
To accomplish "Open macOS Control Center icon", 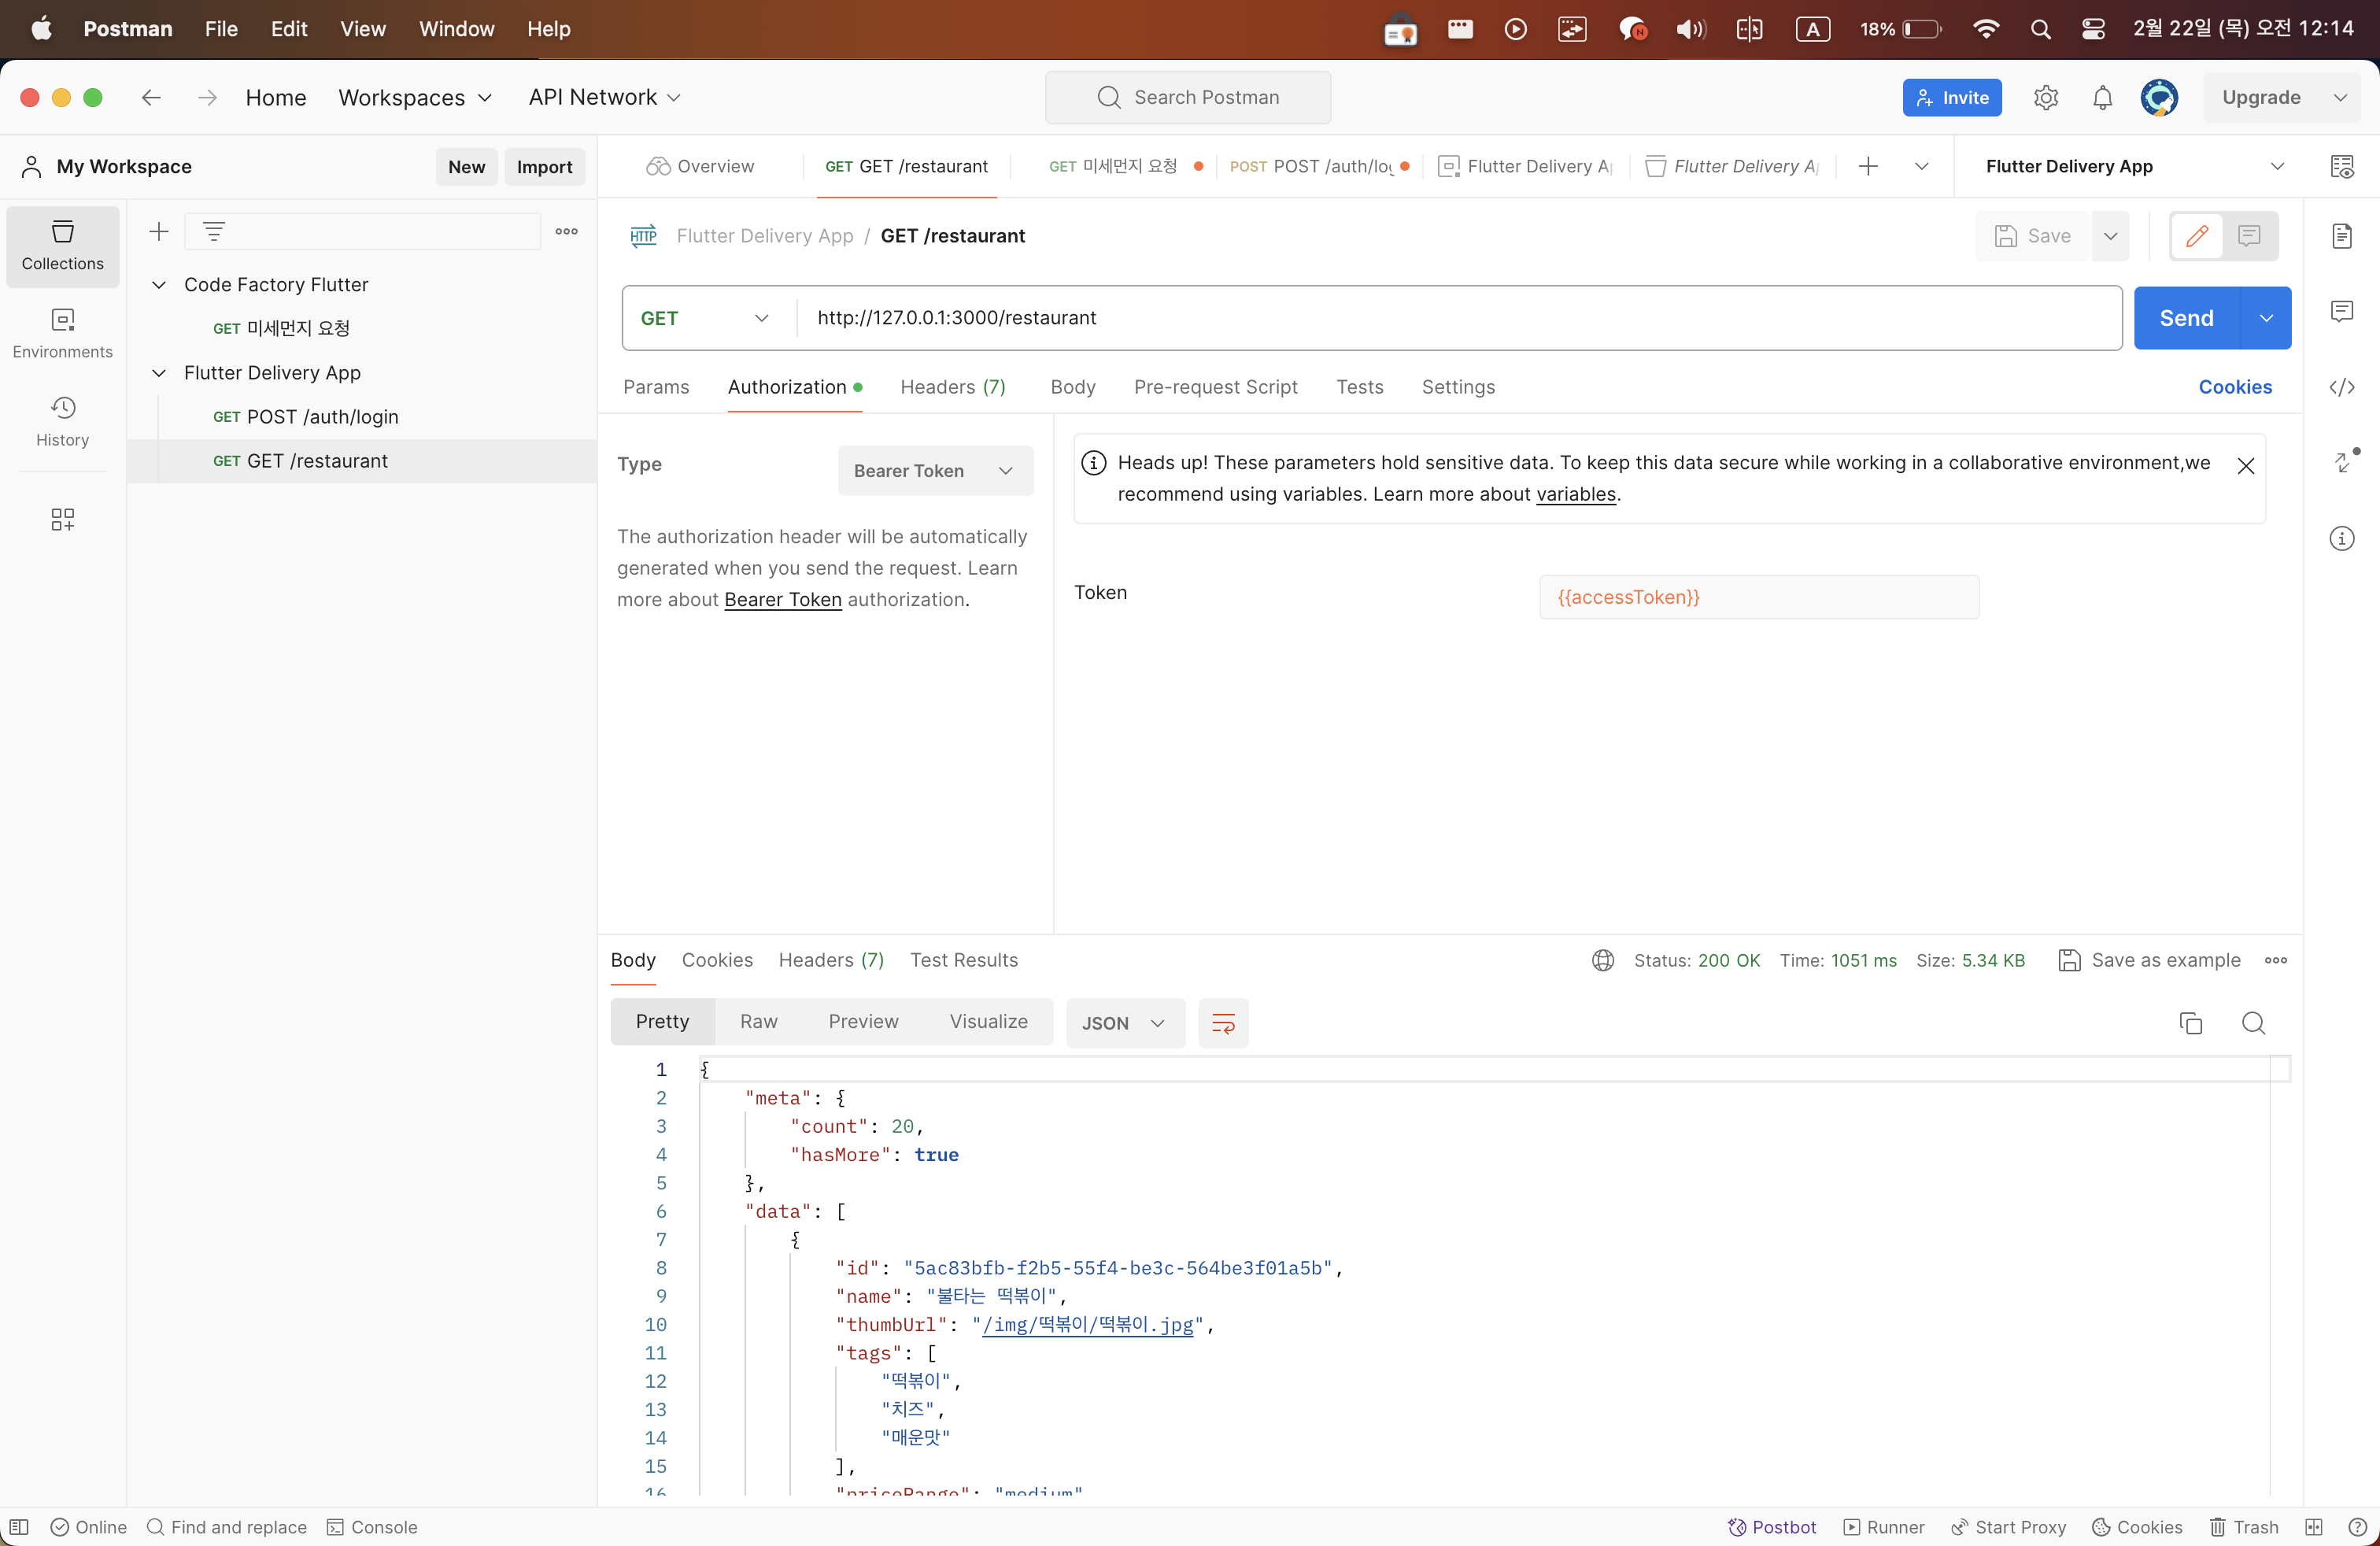I will click(x=2092, y=29).
